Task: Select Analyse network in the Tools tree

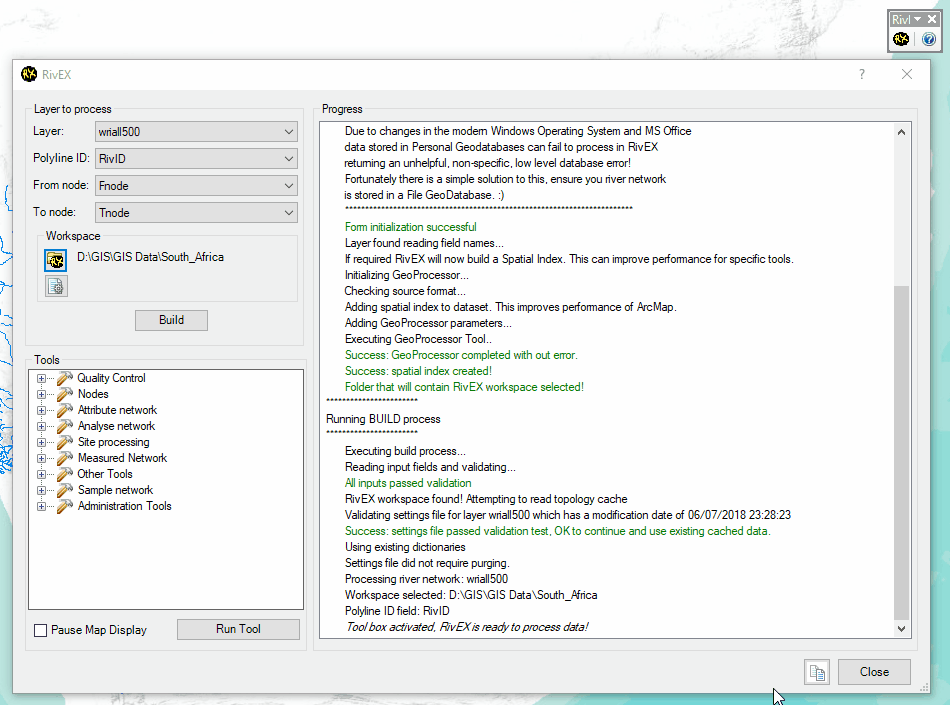Action: coord(116,426)
